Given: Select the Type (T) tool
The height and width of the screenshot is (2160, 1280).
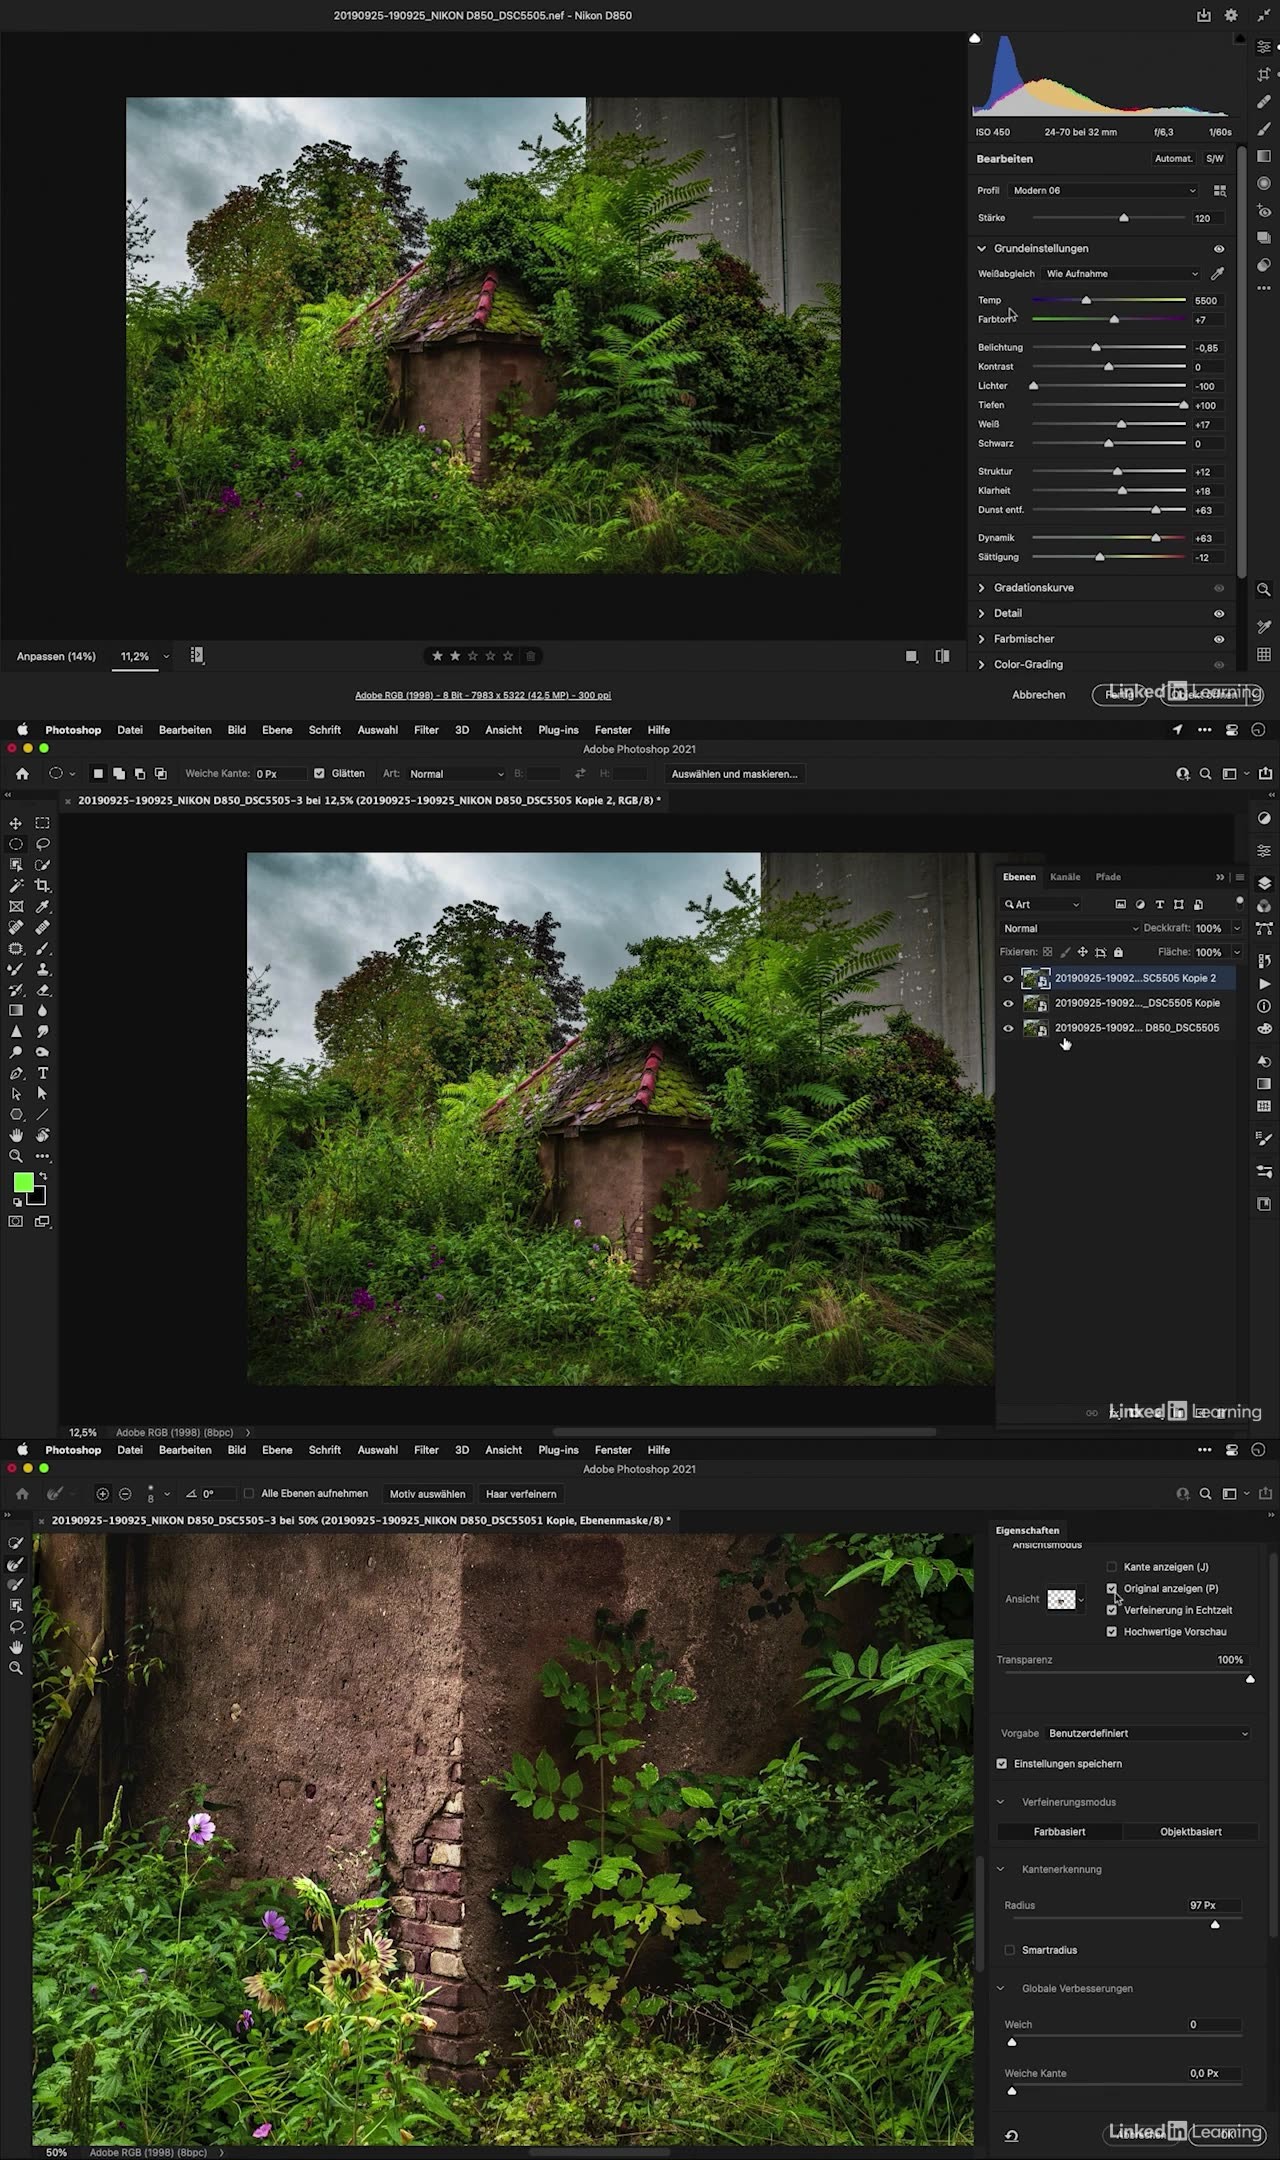Looking at the screenshot, I should point(42,1073).
